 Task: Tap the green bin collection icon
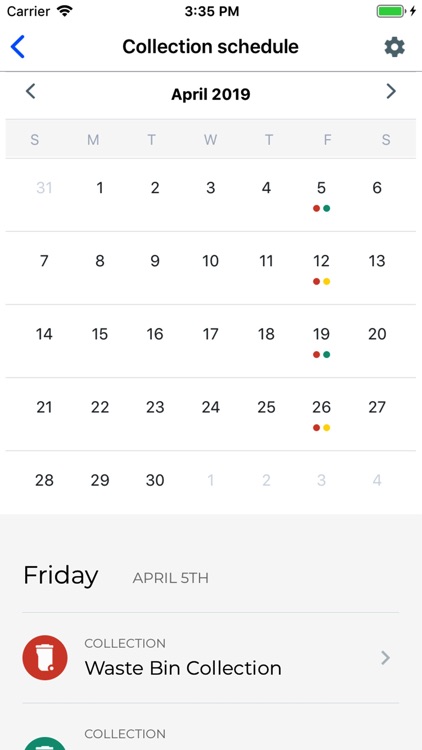click(45, 743)
